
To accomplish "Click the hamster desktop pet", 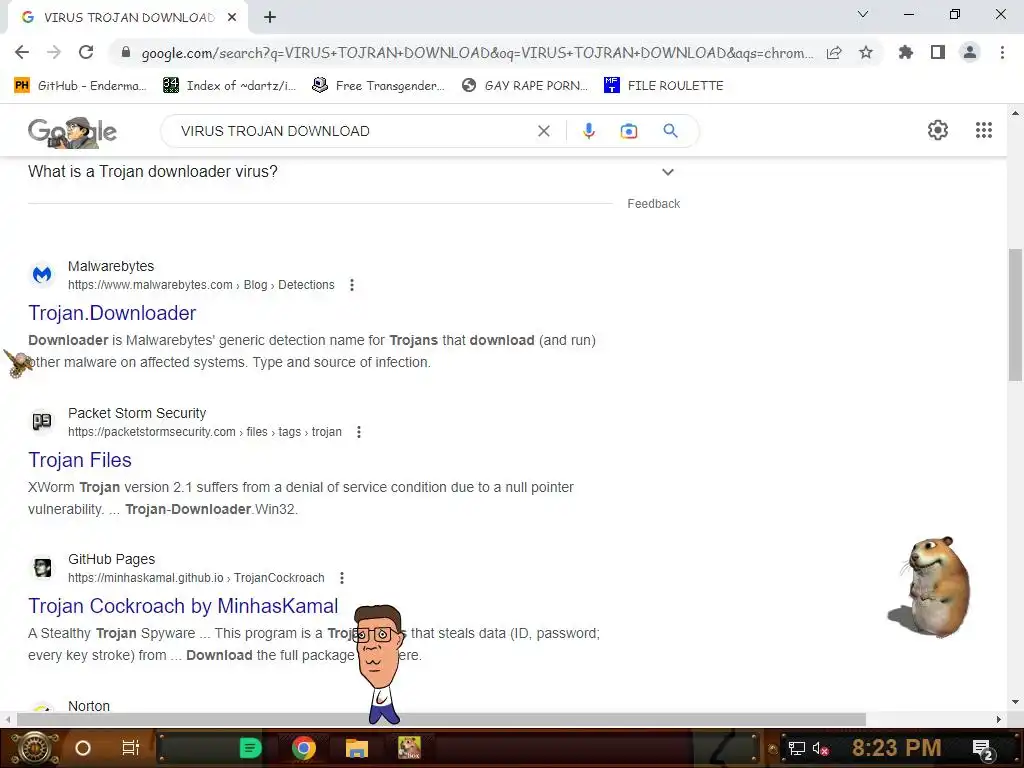I will click(x=929, y=587).
